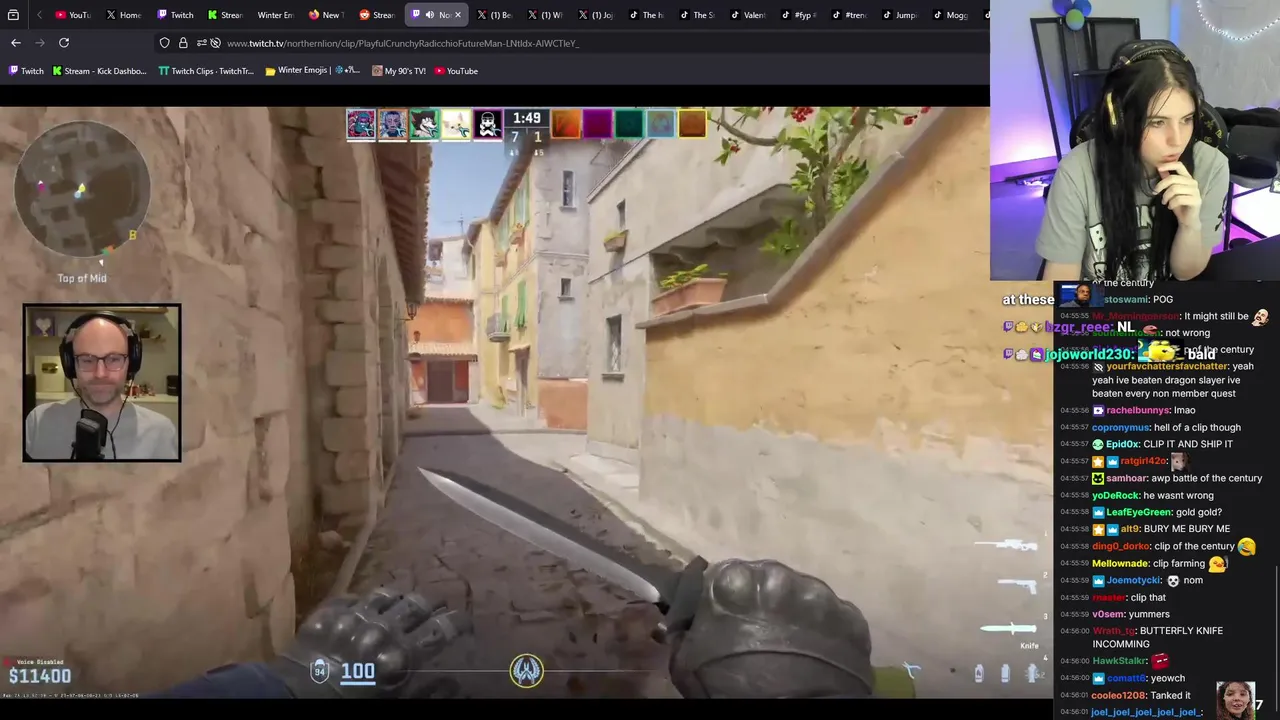Switch to the Firefox New Tab tab
The width and height of the screenshot is (1280, 720).
click(326, 15)
